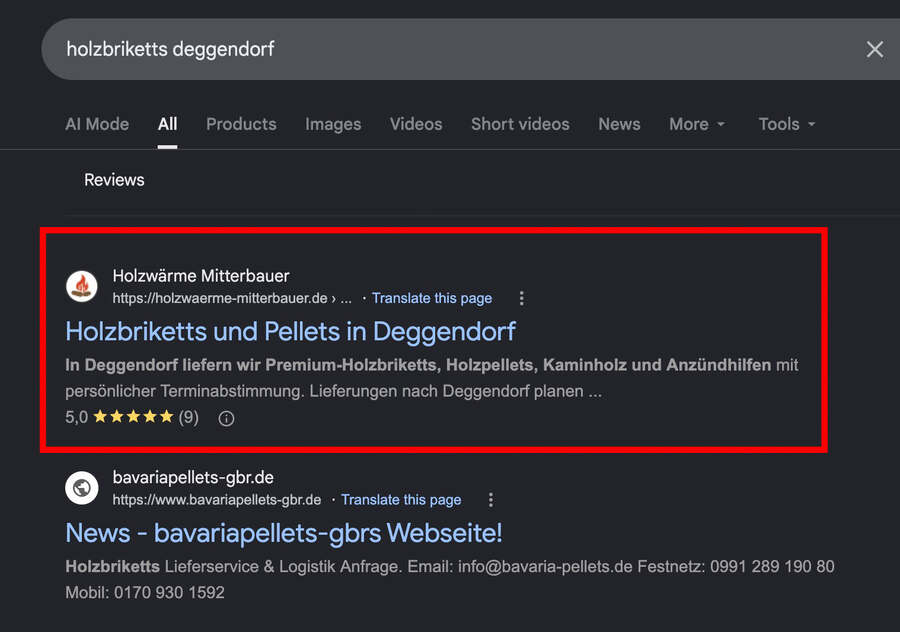The width and height of the screenshot is (900, 632).
Task: Click the info icon beside the rating
Action: [226, 418]
